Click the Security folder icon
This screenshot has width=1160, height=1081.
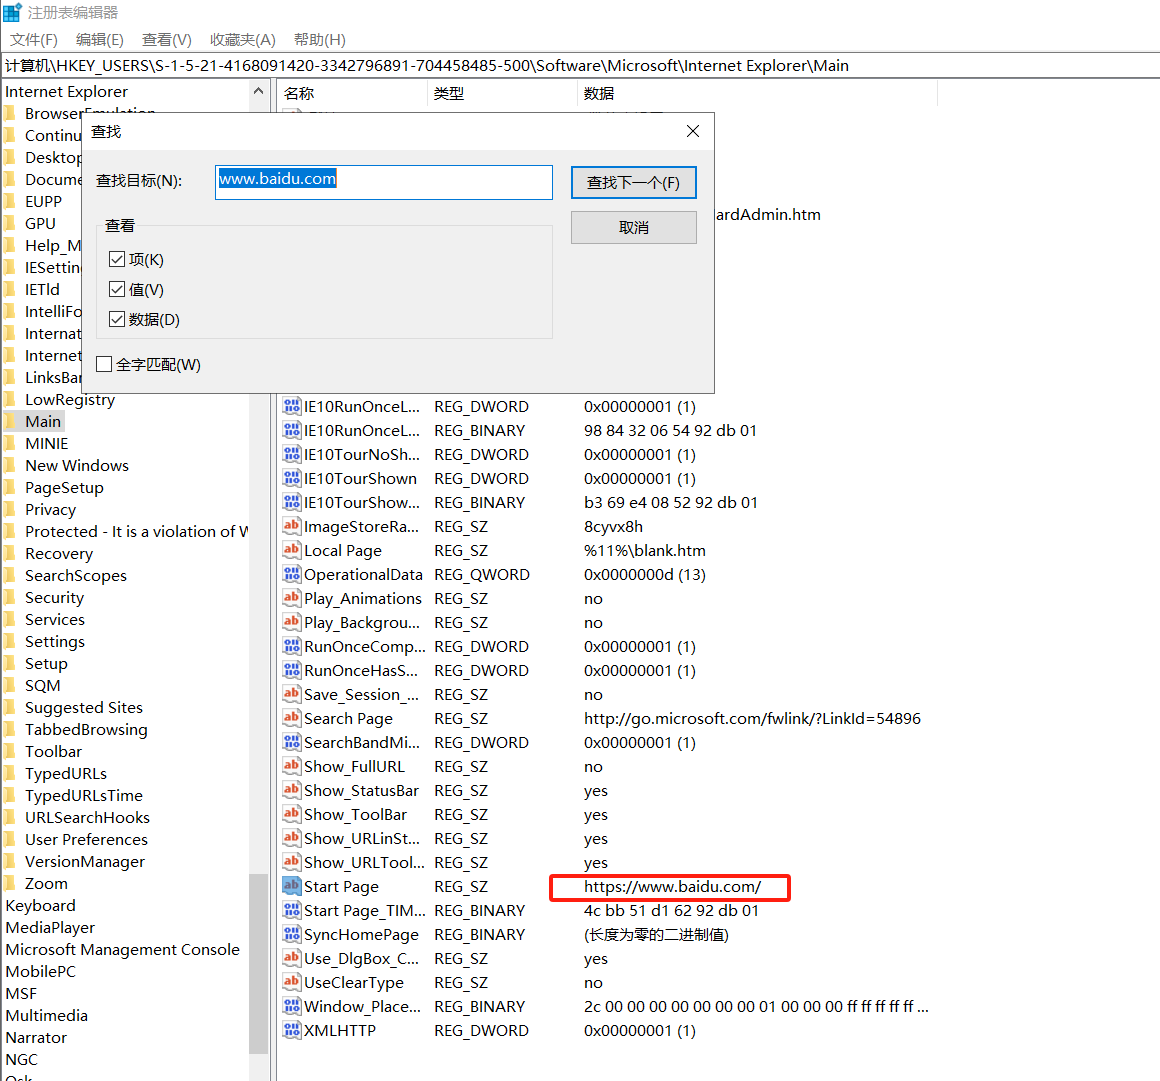(x=10, y=597)
